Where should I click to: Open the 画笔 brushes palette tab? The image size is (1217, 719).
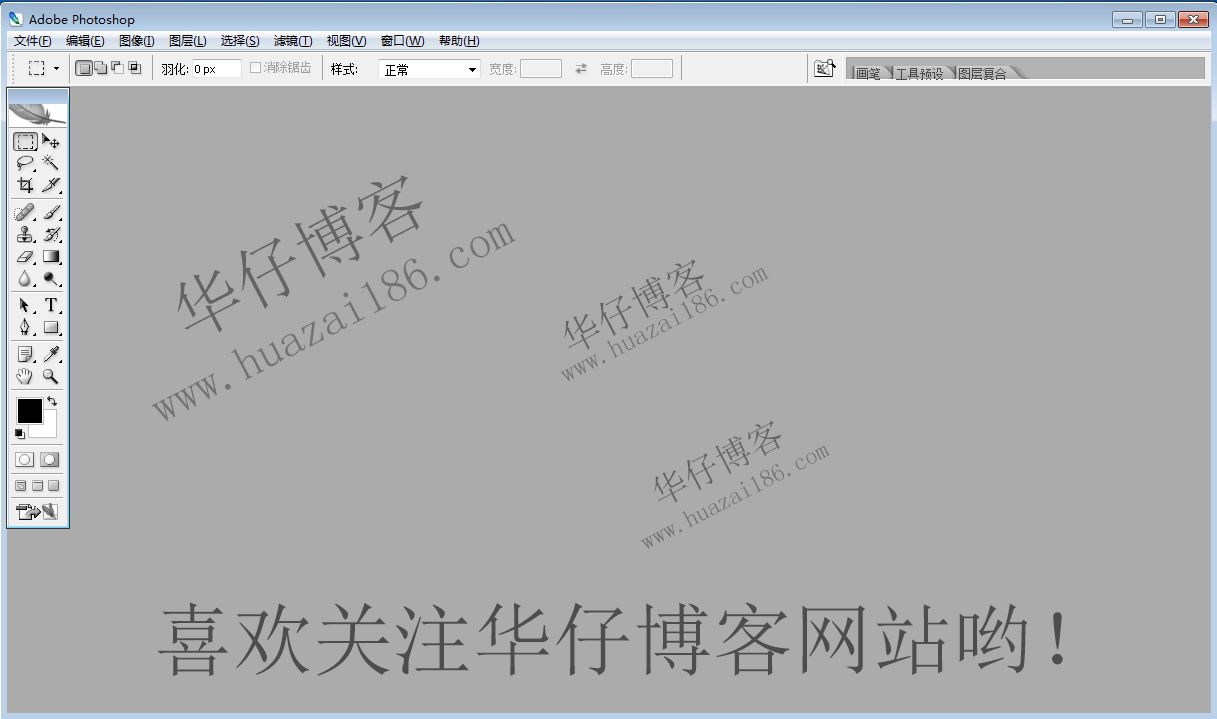click(868, 73)
